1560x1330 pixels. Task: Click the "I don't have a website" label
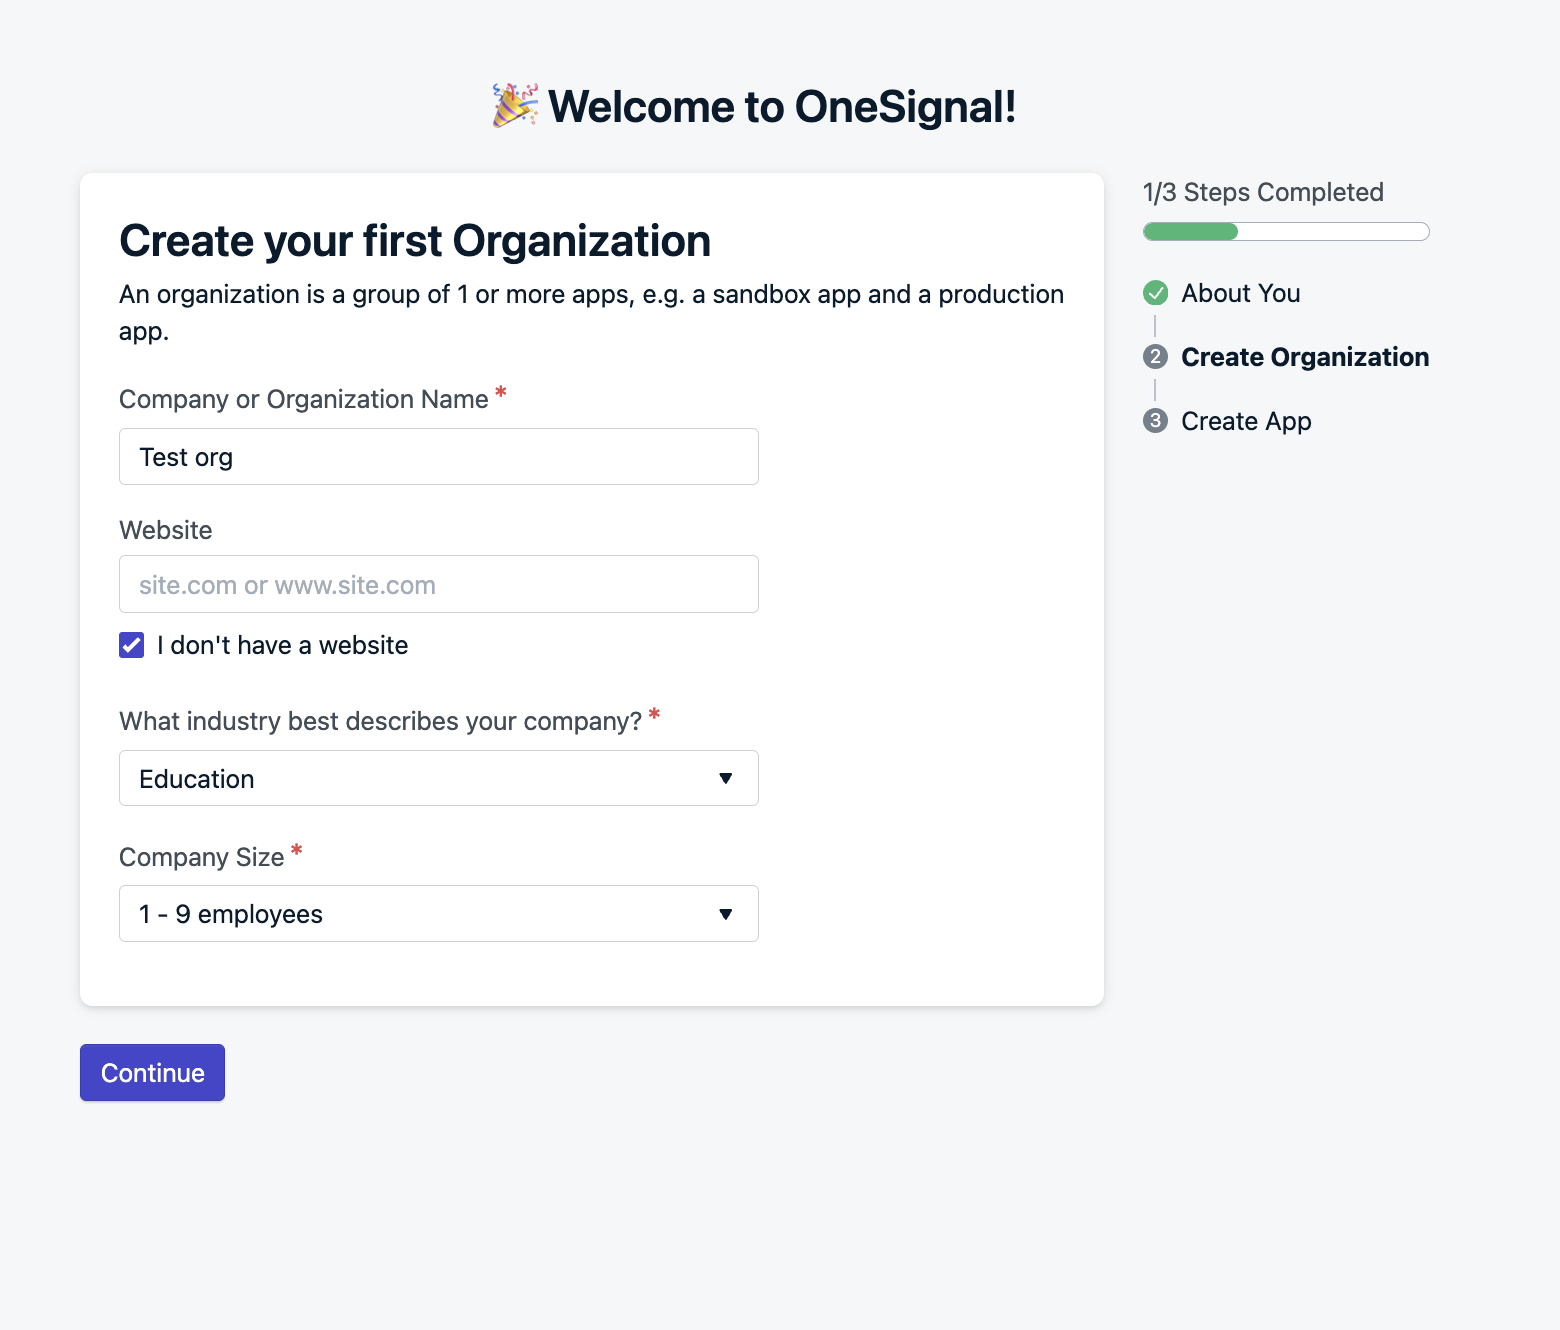(x=282, y=645)
